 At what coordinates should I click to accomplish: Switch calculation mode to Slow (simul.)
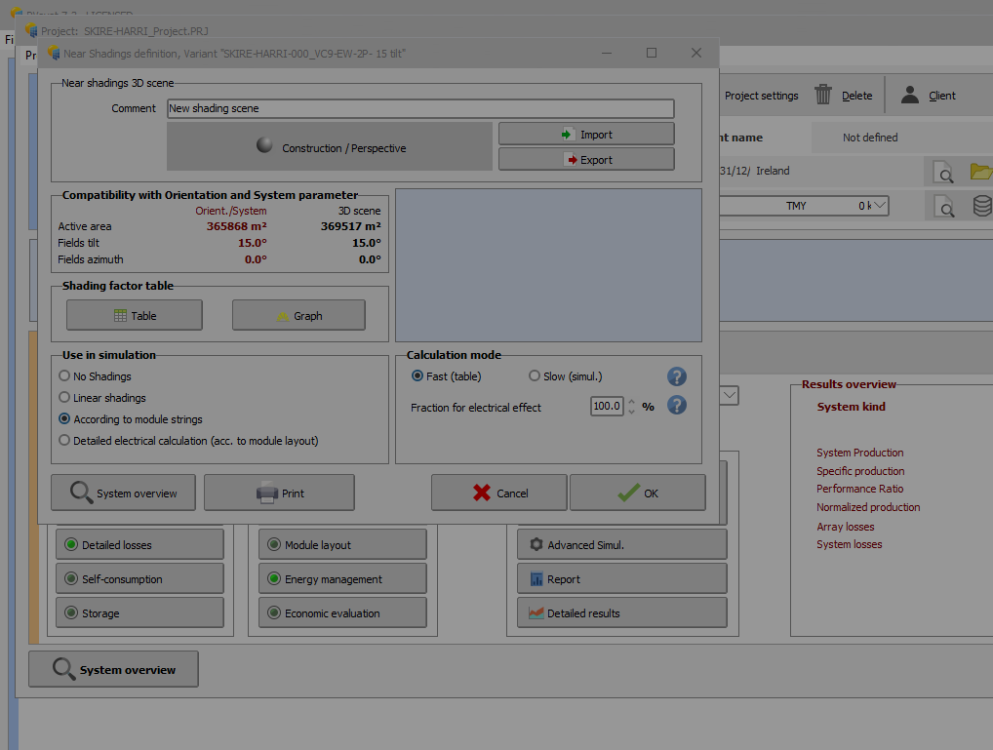(x=534, y=377)
